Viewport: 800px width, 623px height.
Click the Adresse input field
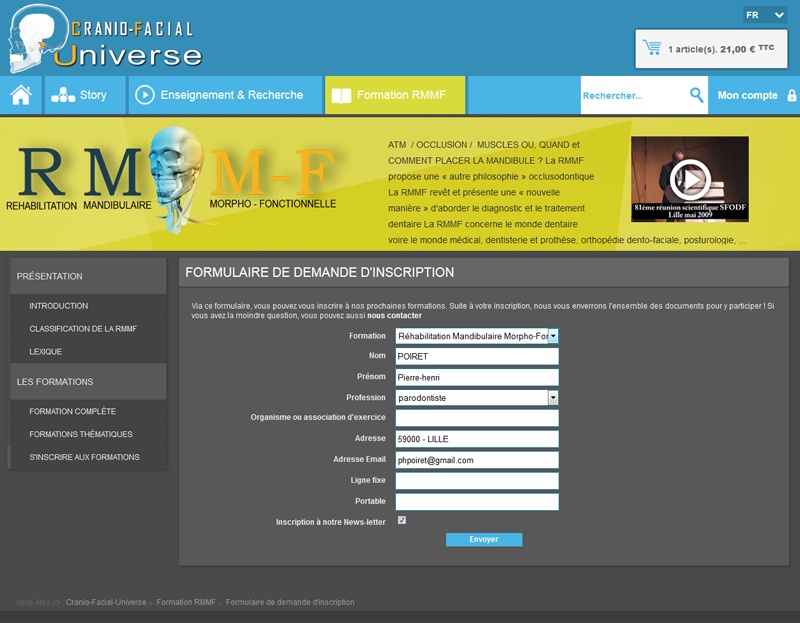point(477,439)
